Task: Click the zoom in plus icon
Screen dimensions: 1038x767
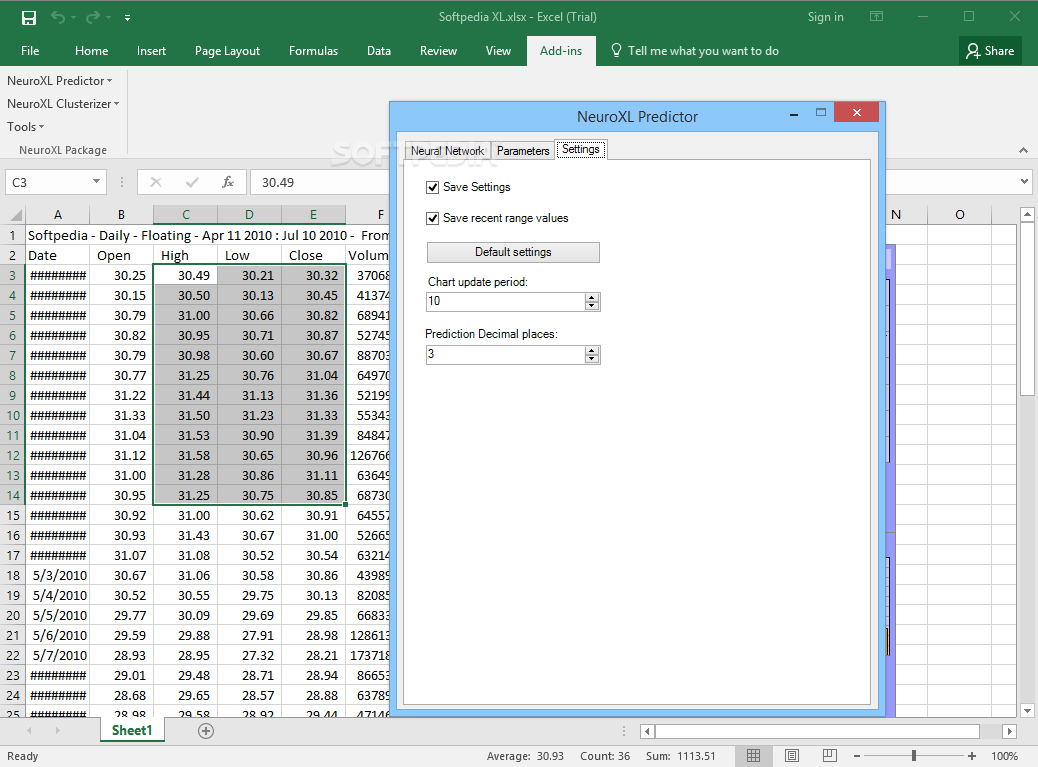Action: pos(972,756)
